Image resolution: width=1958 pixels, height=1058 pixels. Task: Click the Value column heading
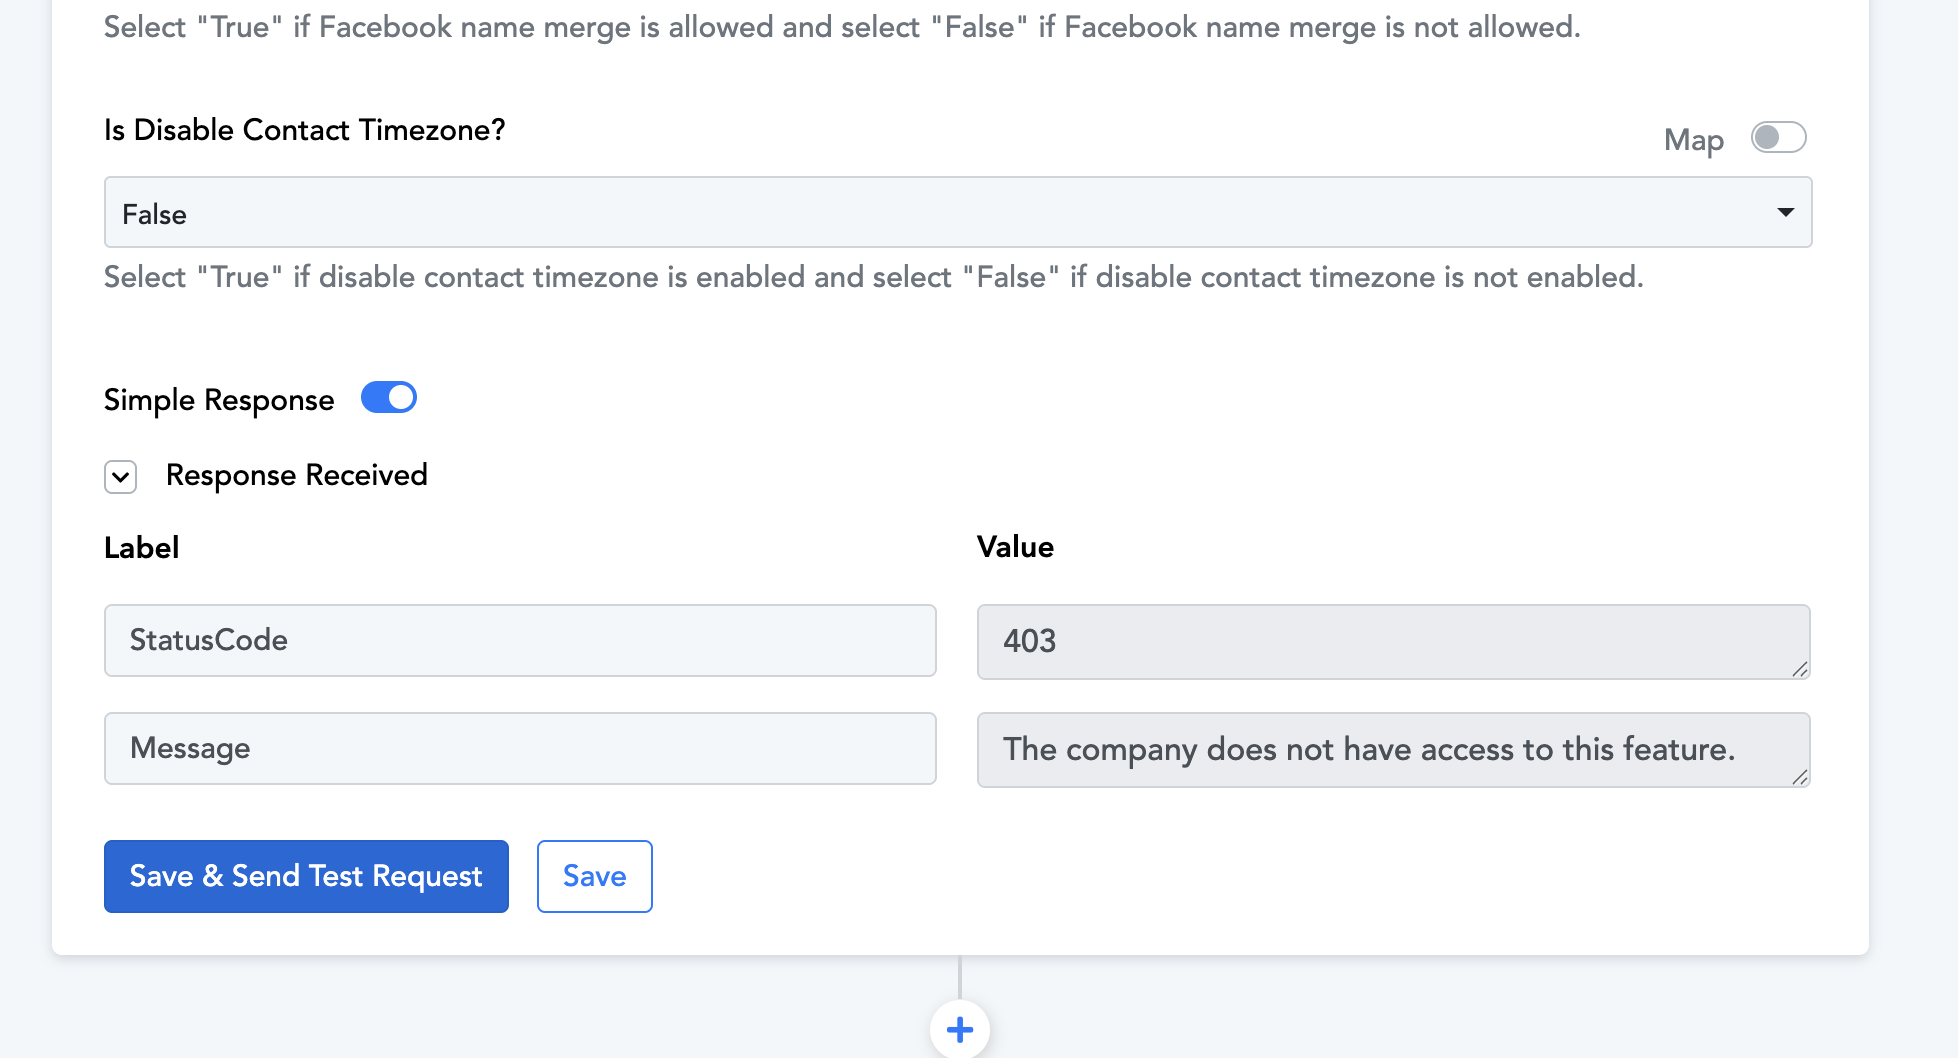click(1015, 546)
